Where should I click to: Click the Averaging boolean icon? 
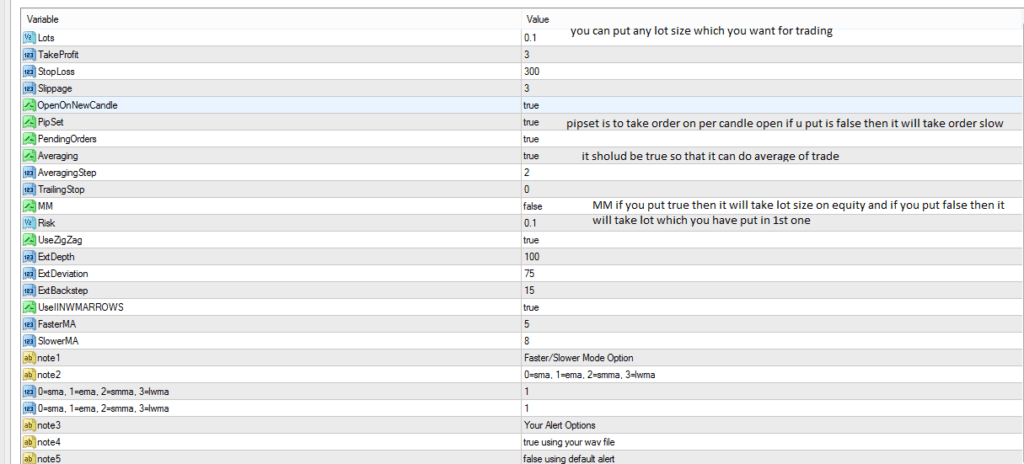[27, 156]
